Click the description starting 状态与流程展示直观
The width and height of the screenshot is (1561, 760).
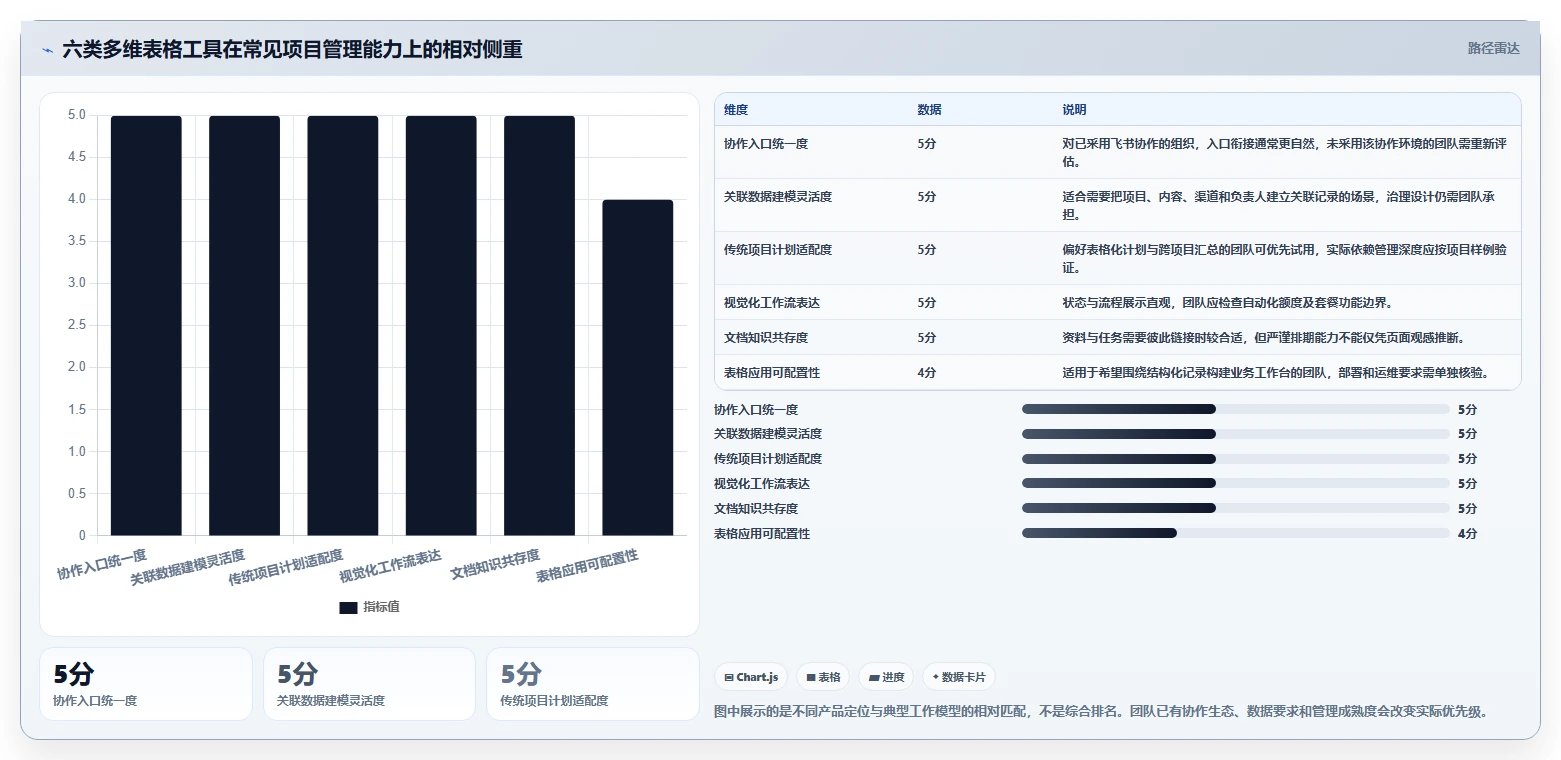[x=1228, y=302]
